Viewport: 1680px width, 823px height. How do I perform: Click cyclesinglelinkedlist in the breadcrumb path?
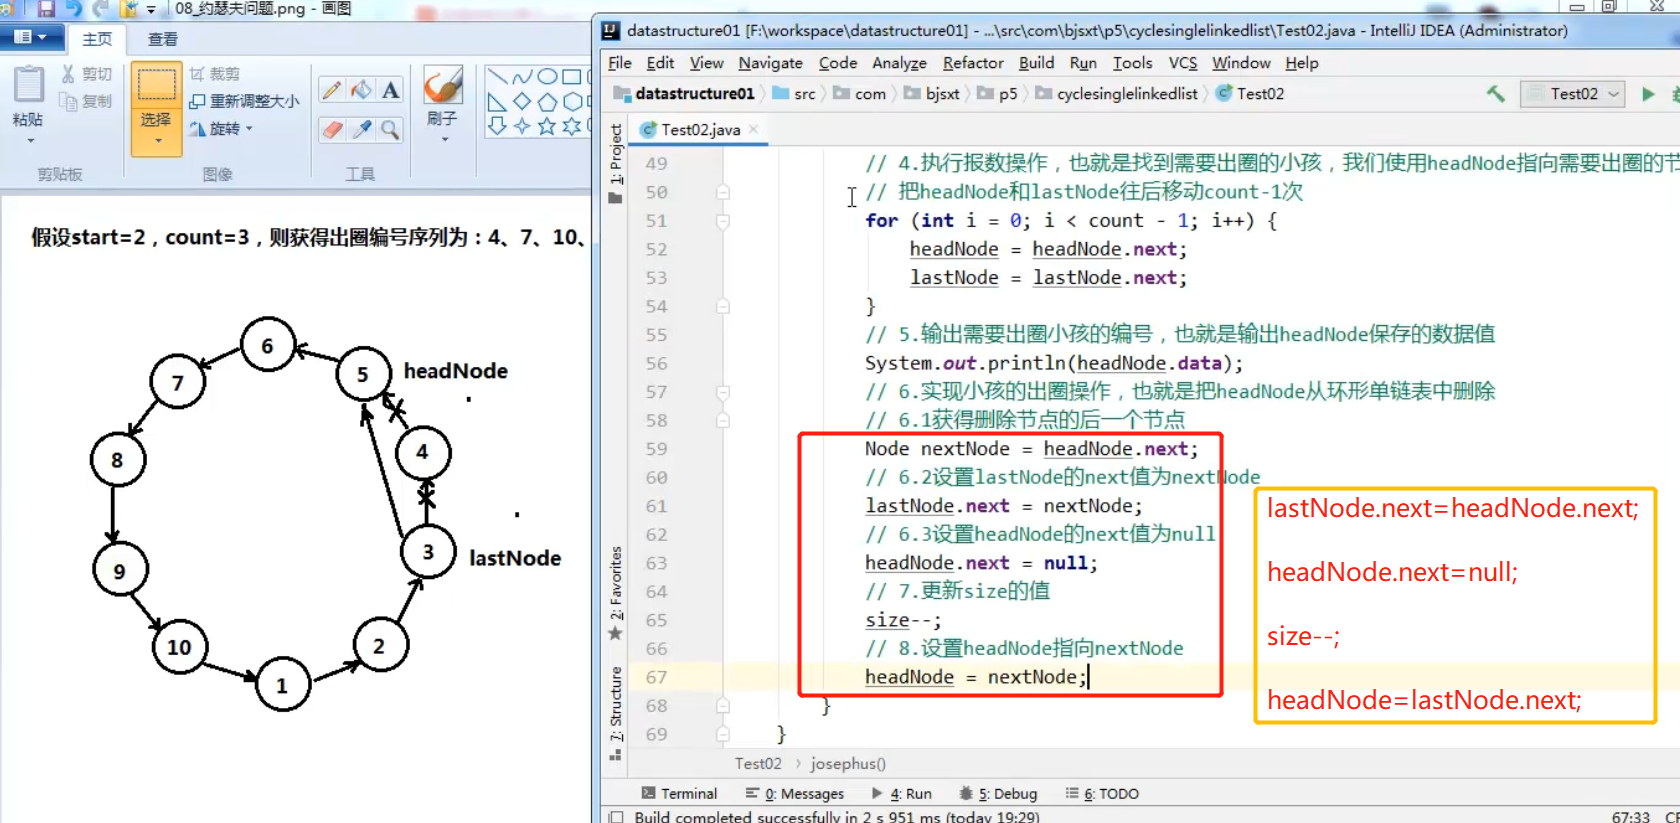[1127, 94]
